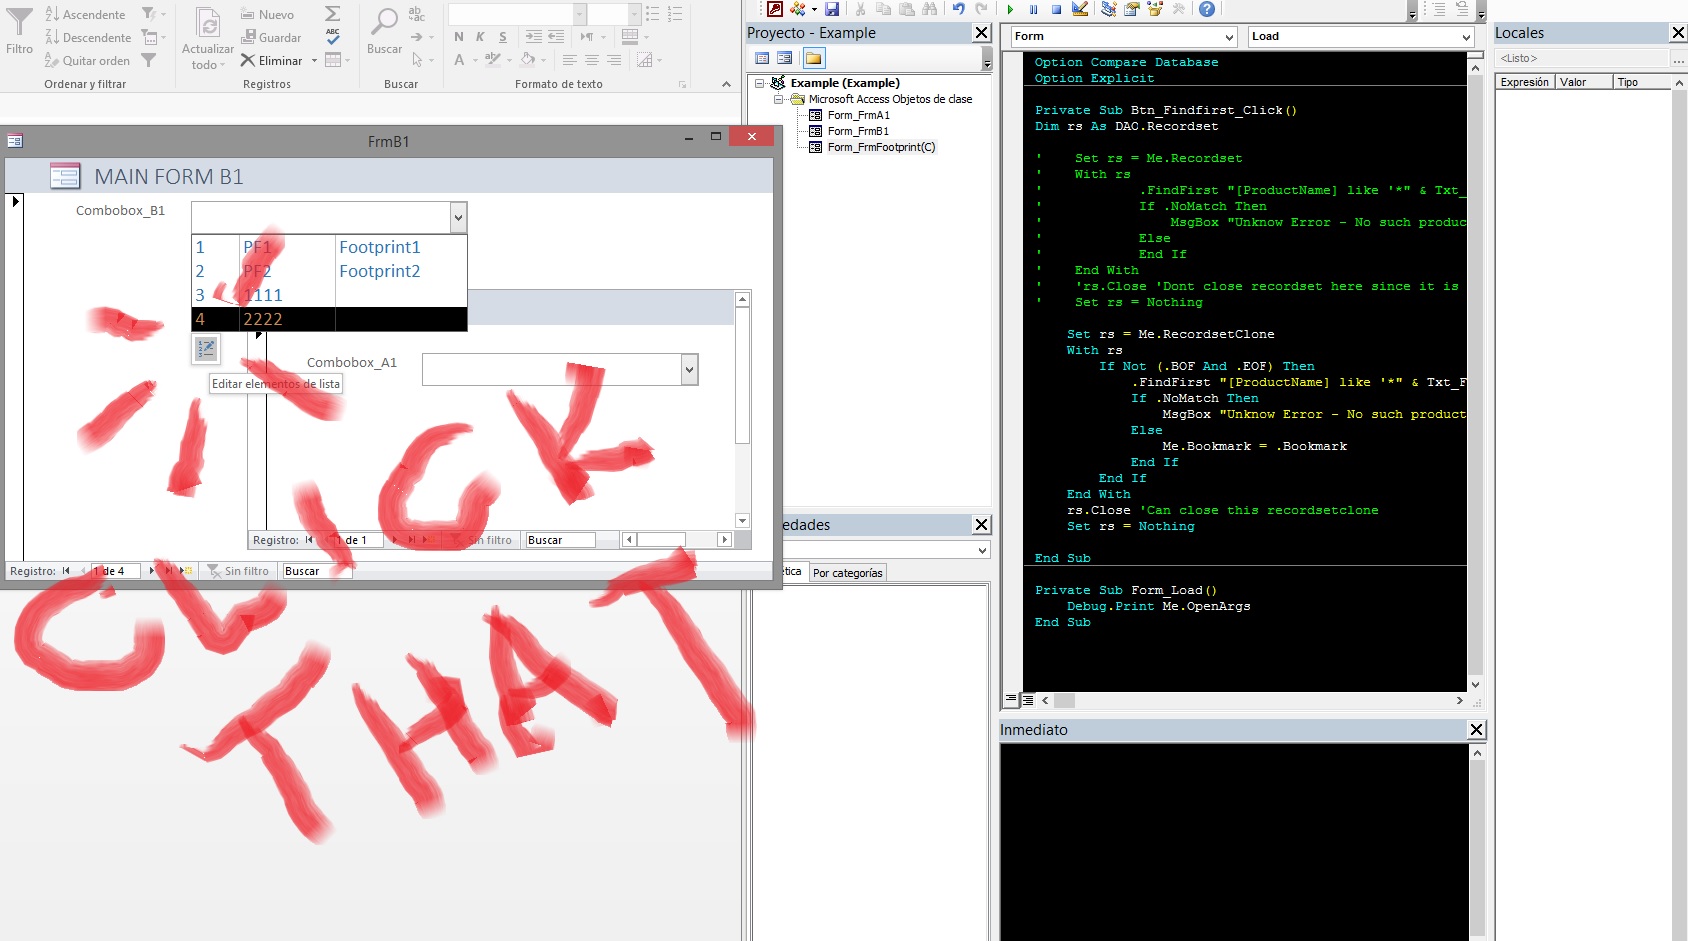This screenshot has height=941, width=1688.
Task: Click the Break (pause) icon in VBA toolbar
Action: point(1033,9)
